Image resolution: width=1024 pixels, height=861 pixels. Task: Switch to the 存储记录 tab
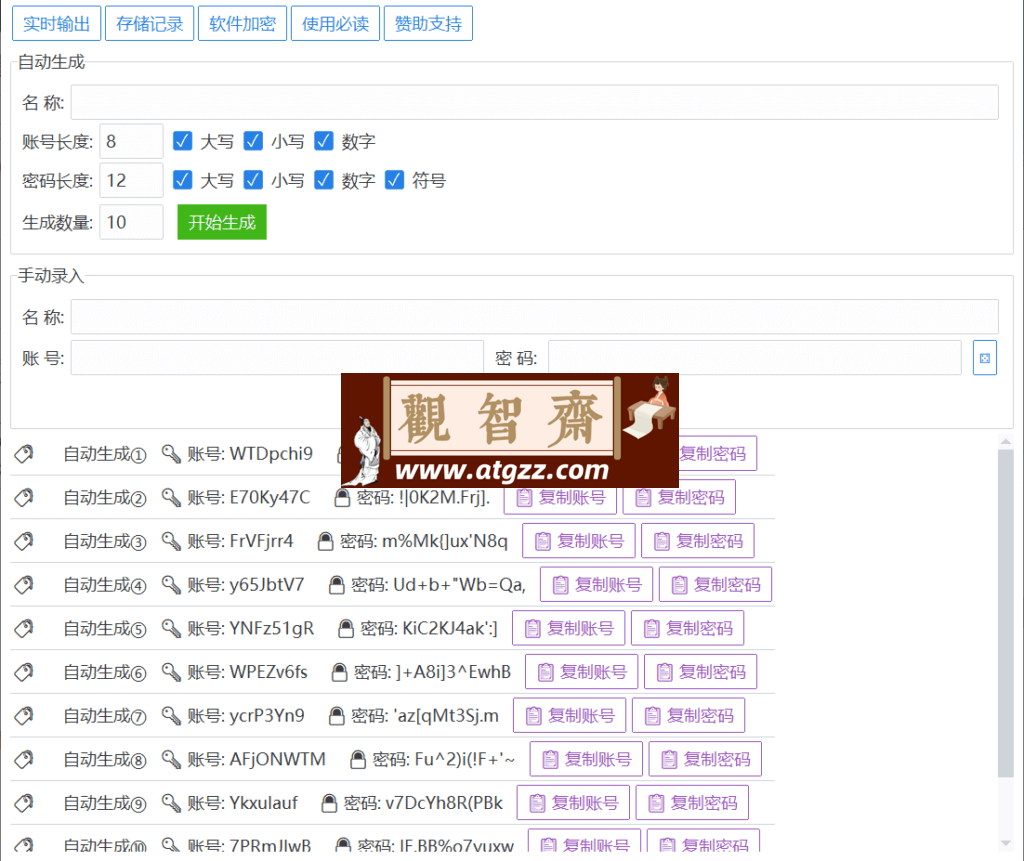149,24
